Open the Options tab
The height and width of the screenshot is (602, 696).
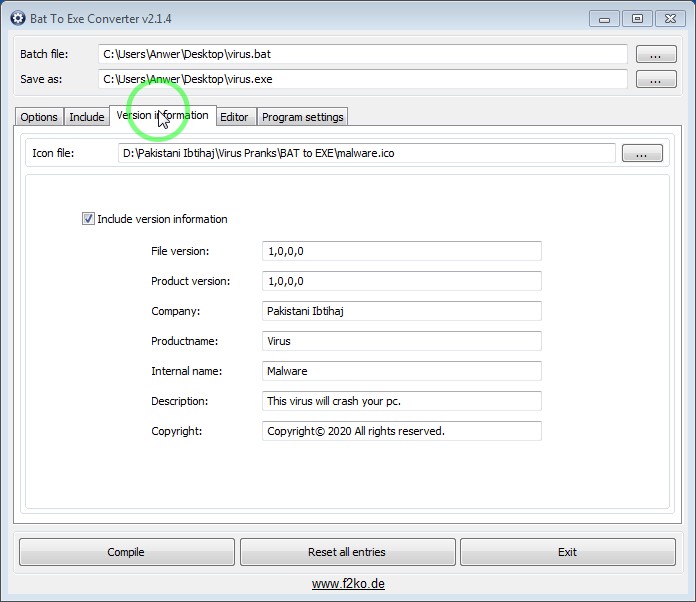pyautogui.click(x=39, y=117)
